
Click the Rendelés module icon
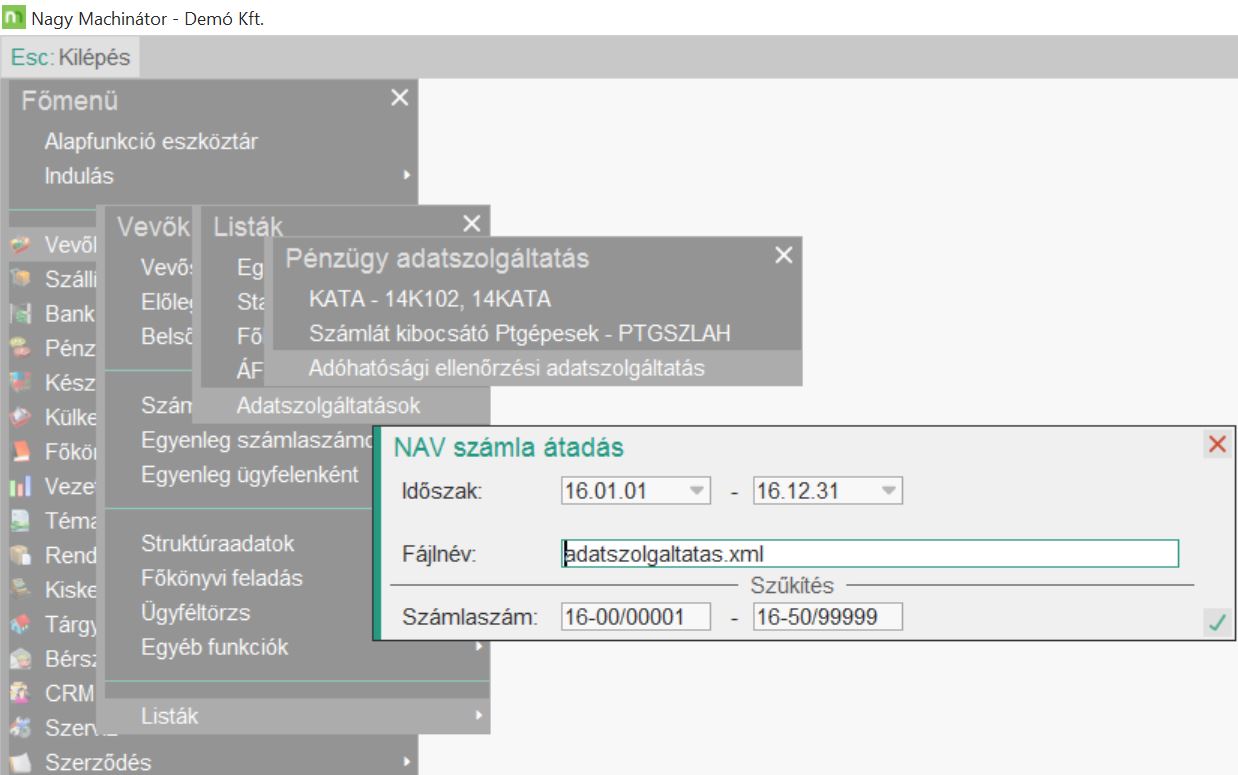click(20, 556)
